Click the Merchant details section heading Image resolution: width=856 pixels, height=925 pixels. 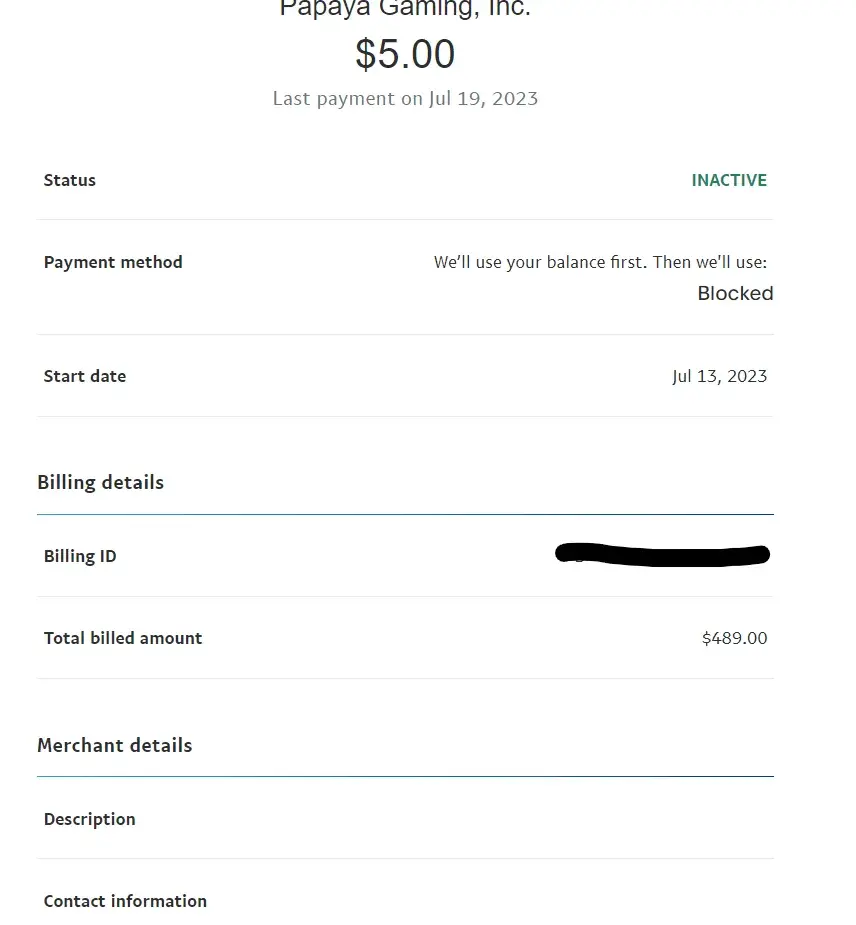[x=114, y=746]
